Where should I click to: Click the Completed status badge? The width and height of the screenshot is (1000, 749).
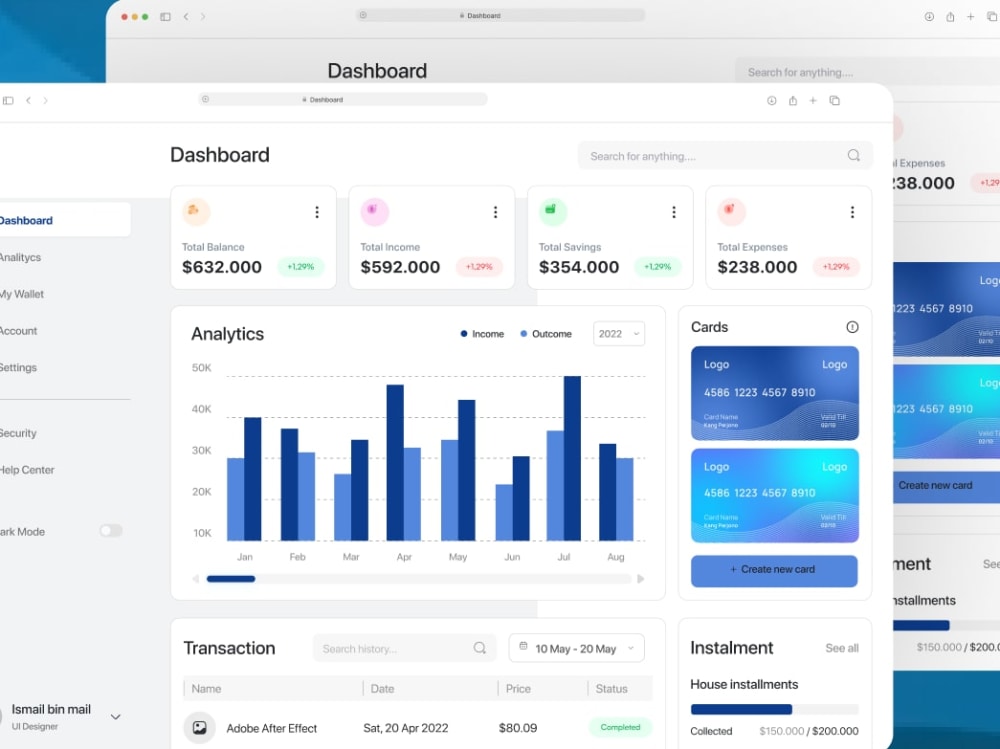point(620,727)
